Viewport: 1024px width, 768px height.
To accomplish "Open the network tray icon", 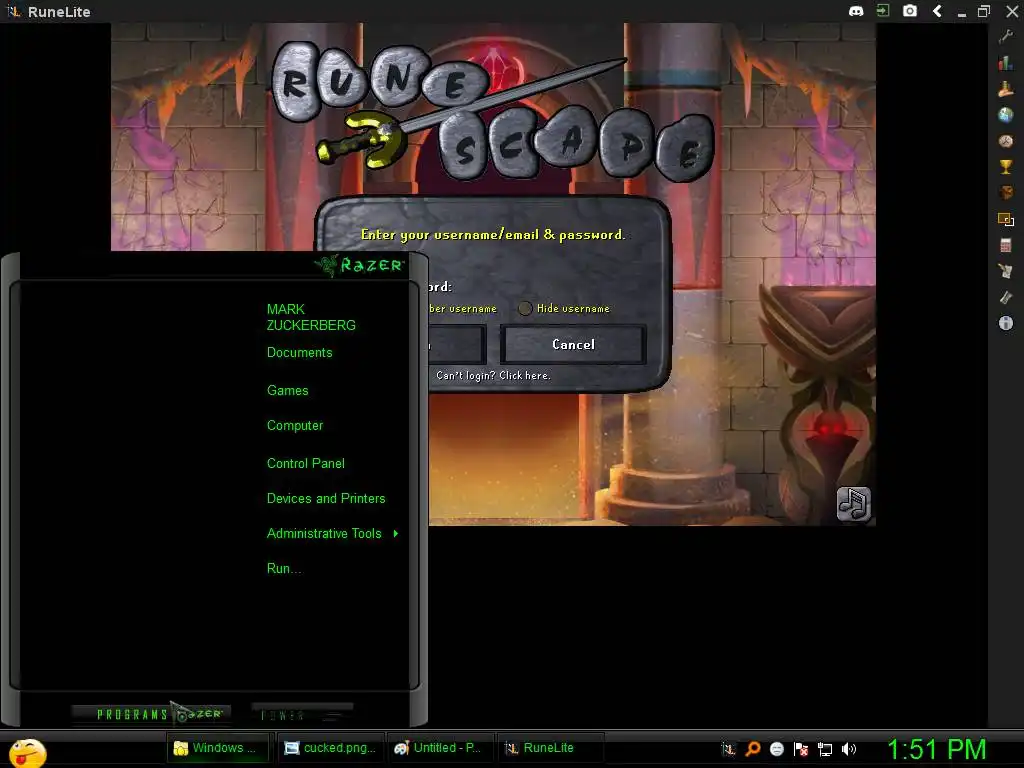I will pos(825,749).
